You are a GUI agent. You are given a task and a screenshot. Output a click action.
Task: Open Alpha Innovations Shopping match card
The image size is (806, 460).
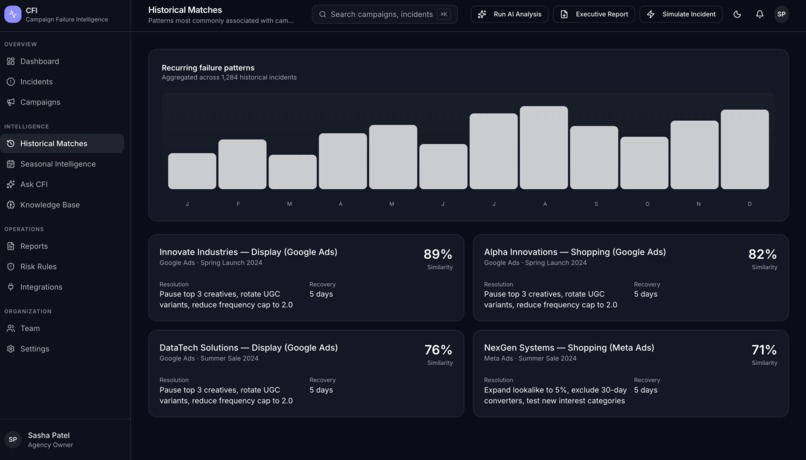coord(631,278)
